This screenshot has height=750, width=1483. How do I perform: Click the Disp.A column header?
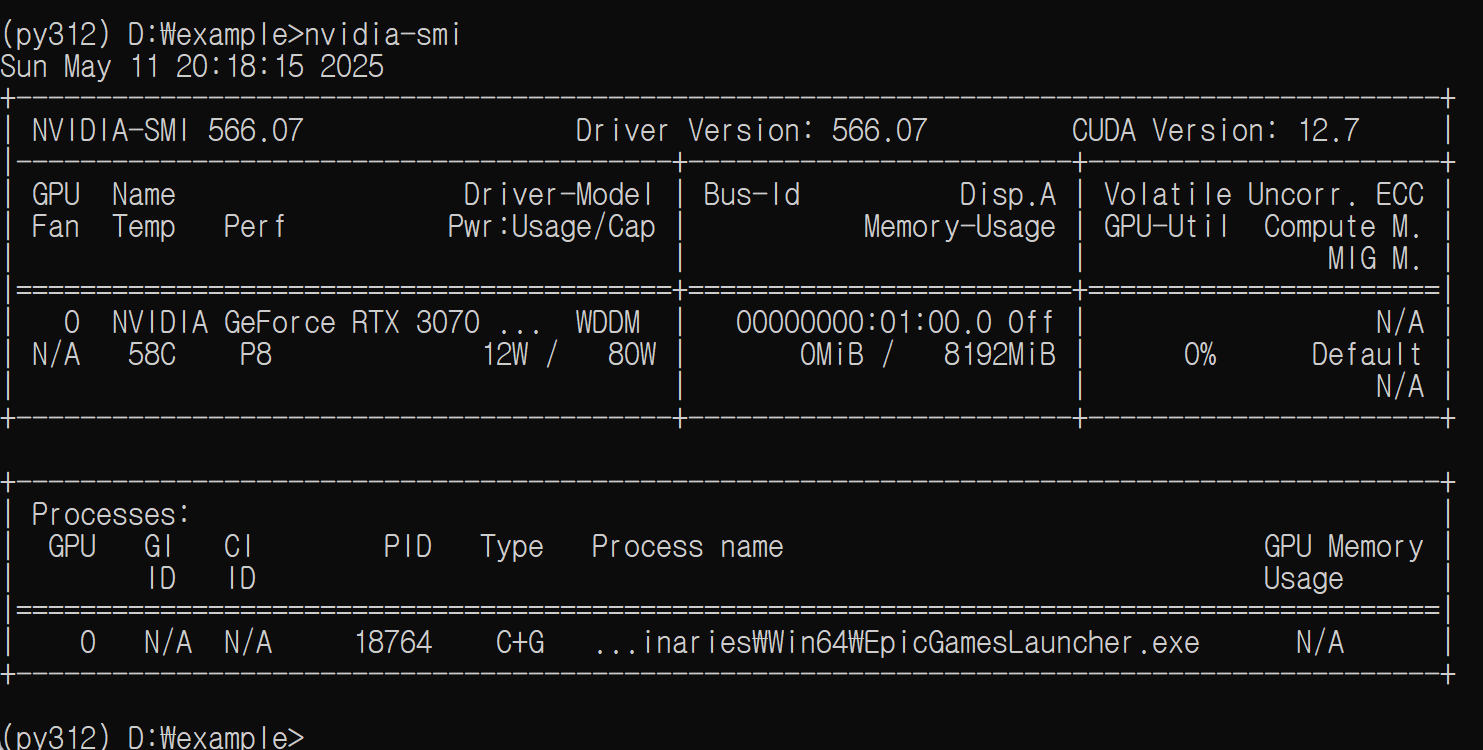click(1007, 194)
